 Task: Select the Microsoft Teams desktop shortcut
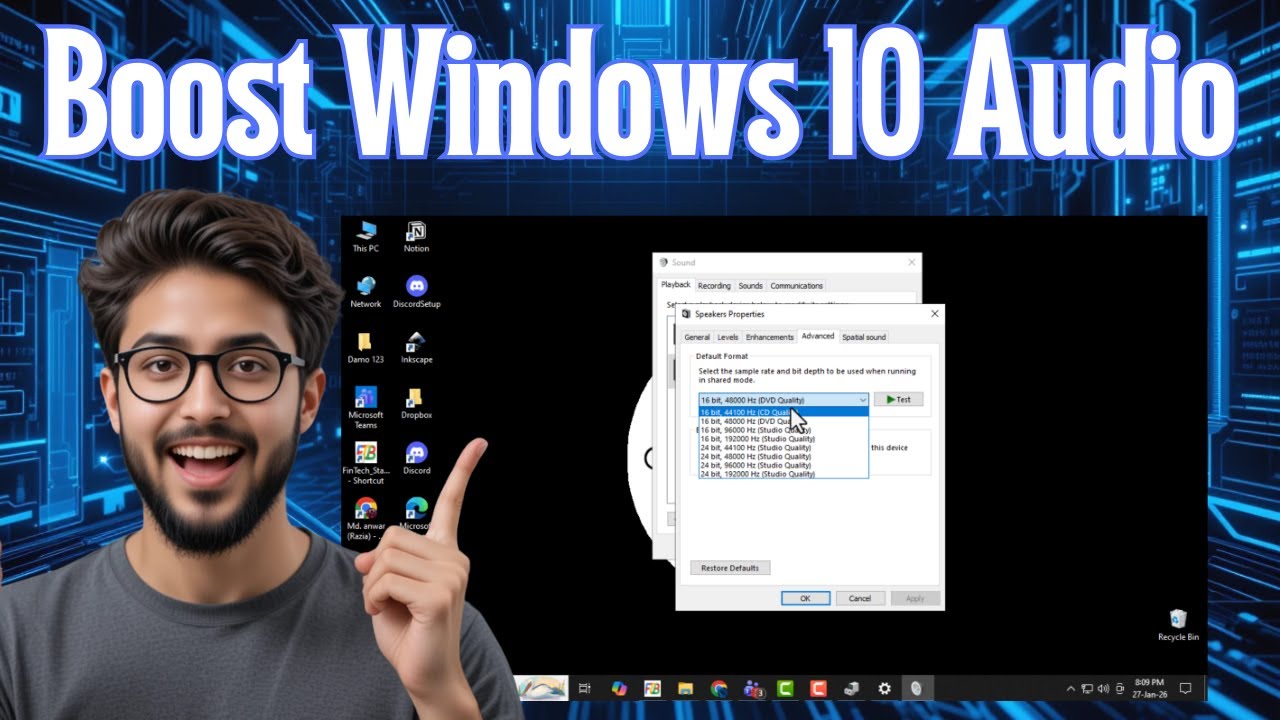[366, 405]
